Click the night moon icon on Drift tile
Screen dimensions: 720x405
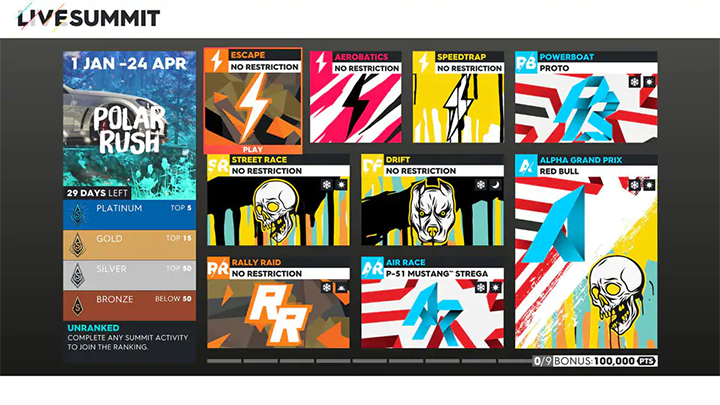pos(495,185)
